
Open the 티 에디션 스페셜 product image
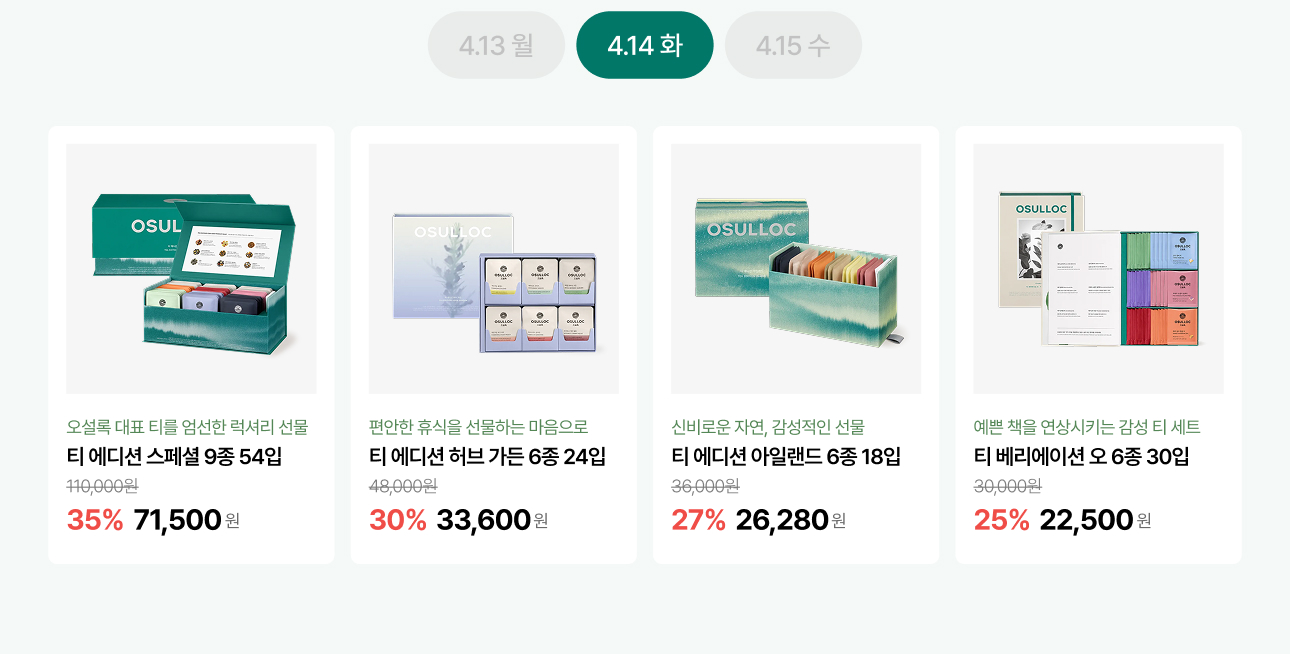tap(191, 269)
